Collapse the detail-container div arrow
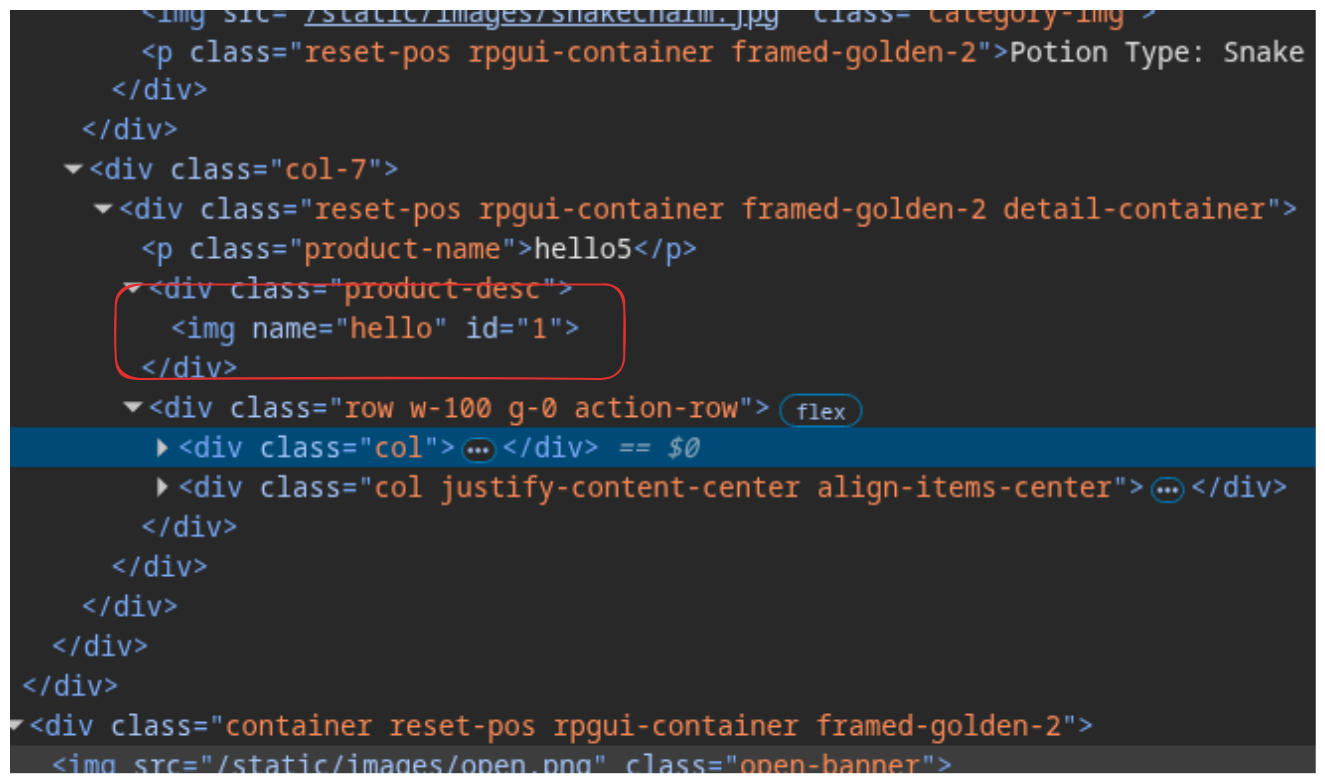This screenshot has width=1325, height=783. tap(102, 209)
